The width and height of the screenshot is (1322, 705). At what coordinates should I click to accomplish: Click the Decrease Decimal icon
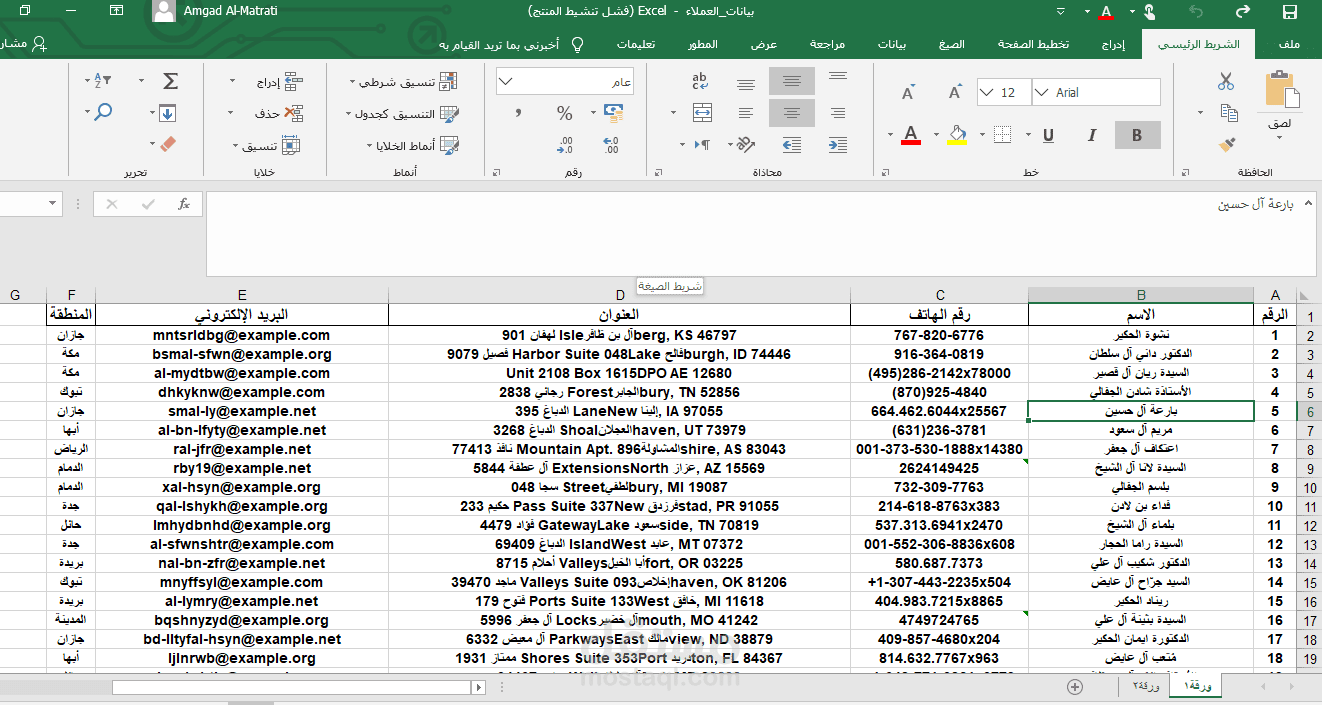(x=566, y=145)
